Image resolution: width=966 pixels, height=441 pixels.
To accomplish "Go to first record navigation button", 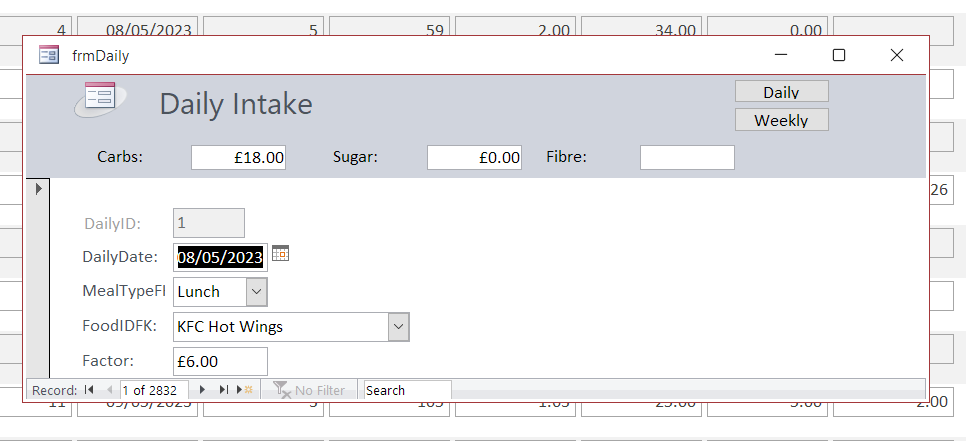I will 89,390.
